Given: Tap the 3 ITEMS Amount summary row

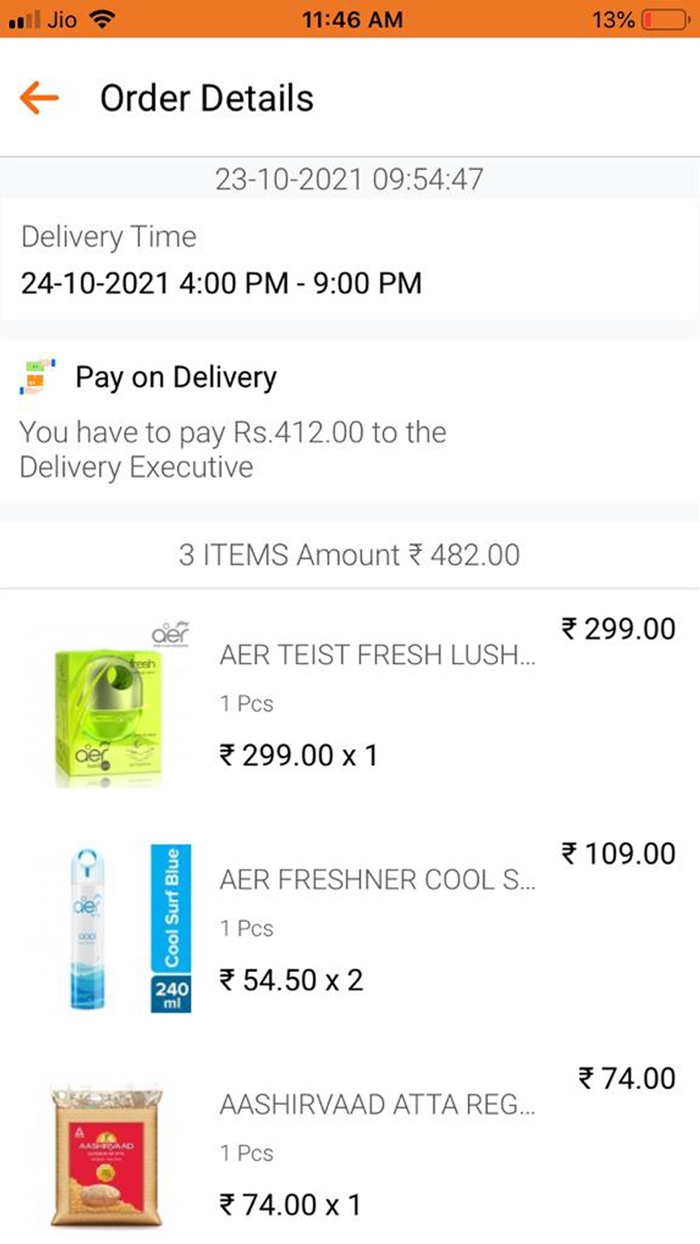Looking at the screenshot, I should point(349,555).
